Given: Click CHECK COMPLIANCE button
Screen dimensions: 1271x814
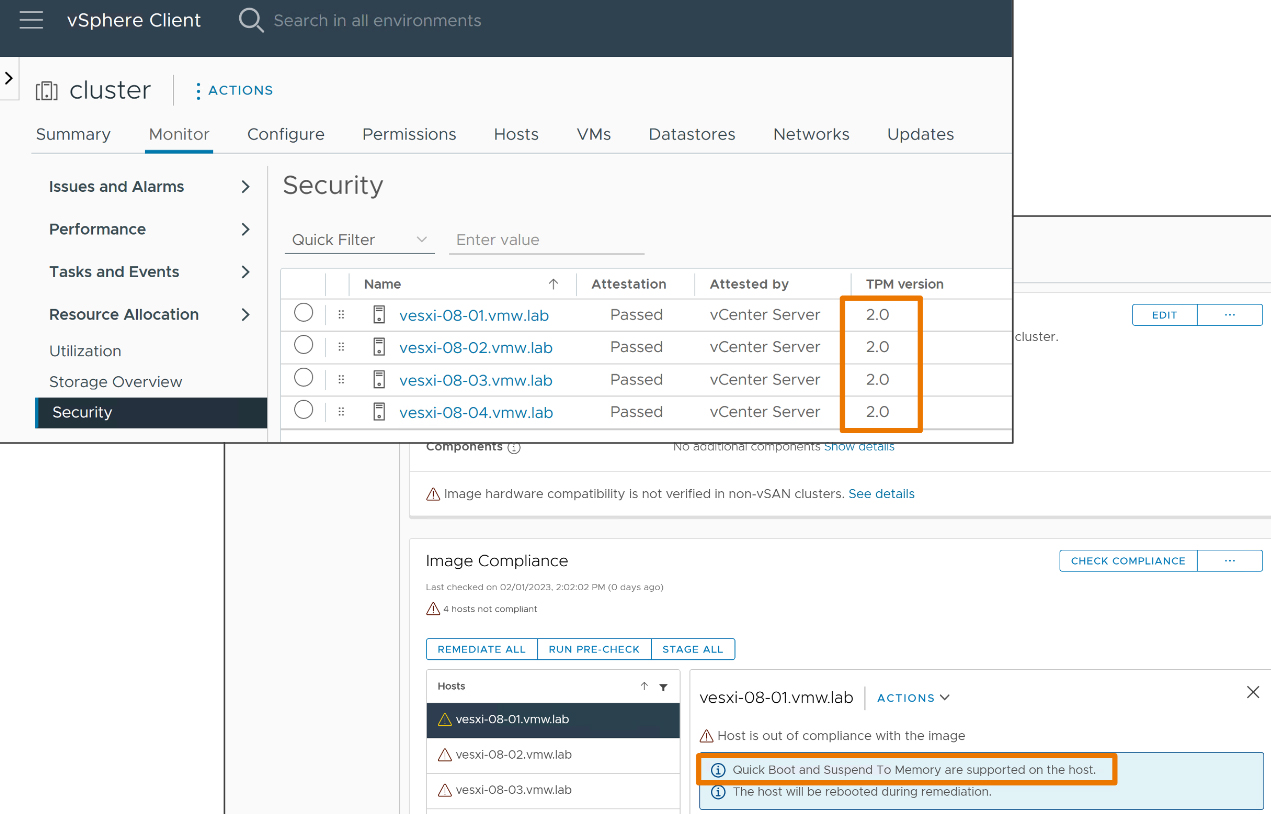Looking at the screenshot, I should [1128, 561].
